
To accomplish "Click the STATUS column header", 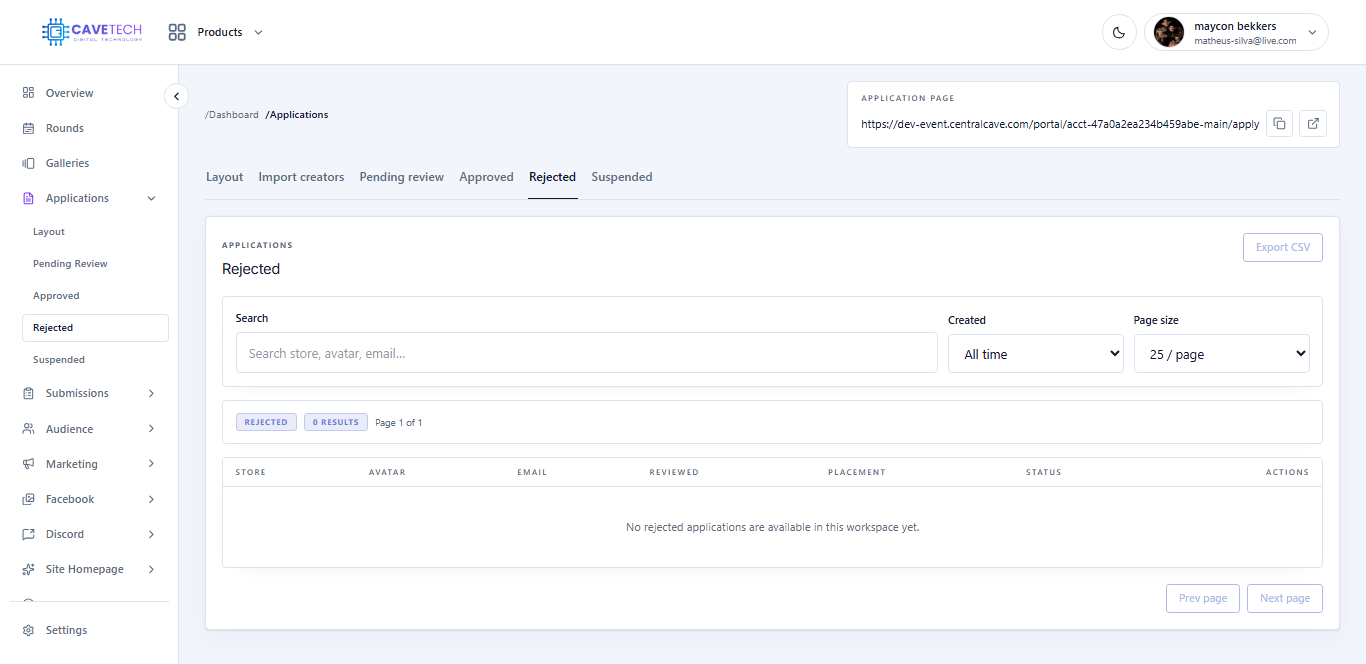I will (1044, 472).
